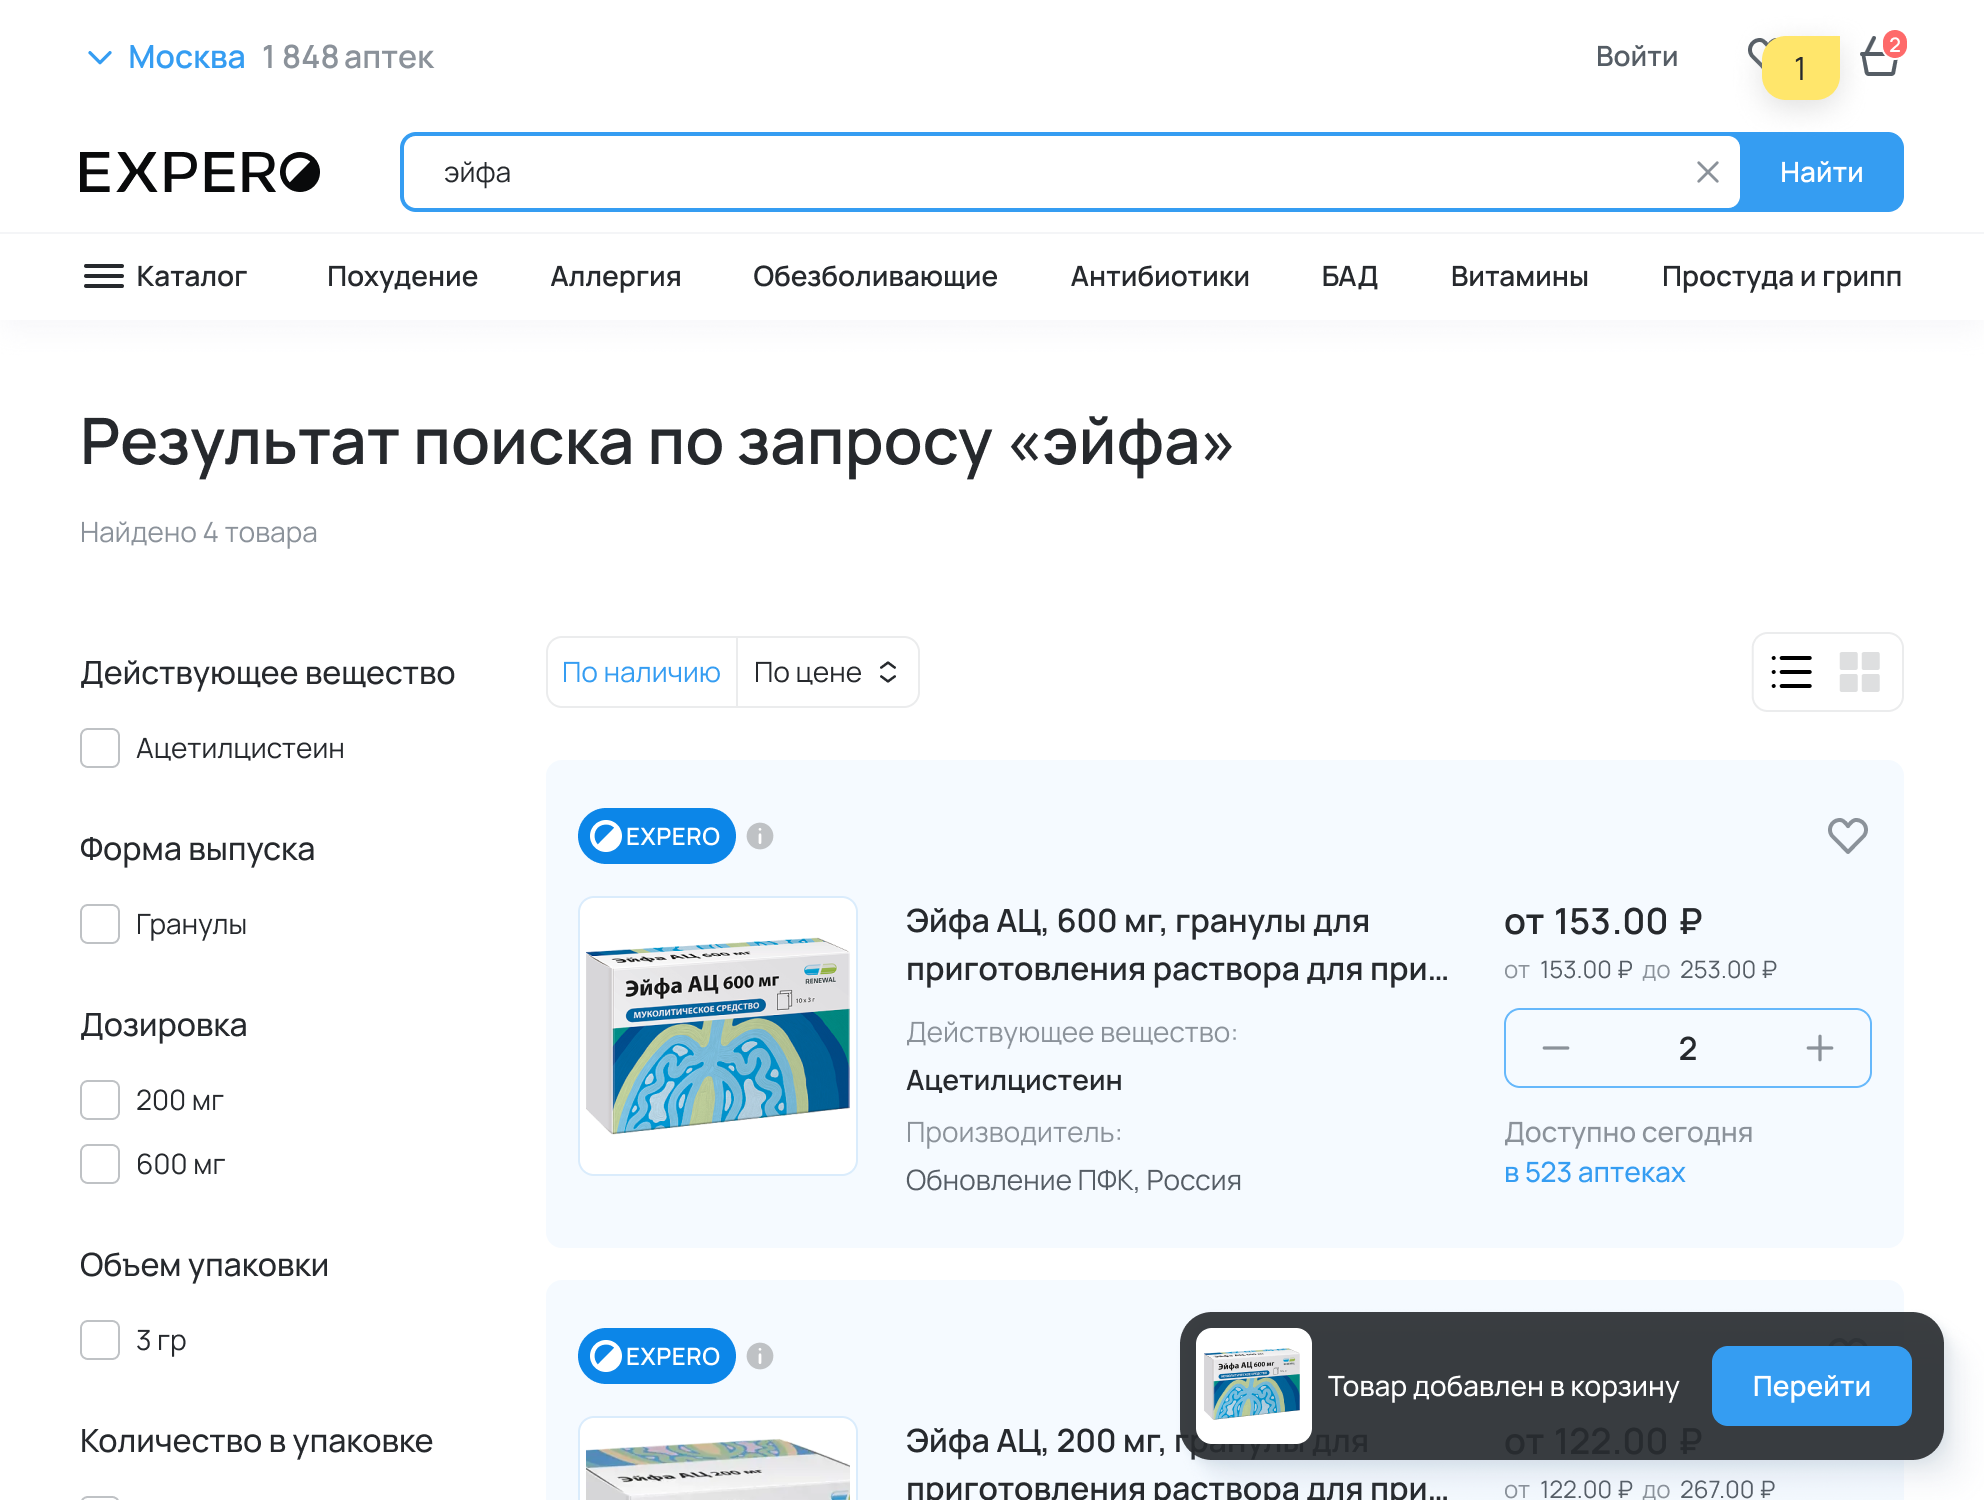Open the shopping cart basket icon
The height and width of the screenshot is (1500, 1984).
1880,56
